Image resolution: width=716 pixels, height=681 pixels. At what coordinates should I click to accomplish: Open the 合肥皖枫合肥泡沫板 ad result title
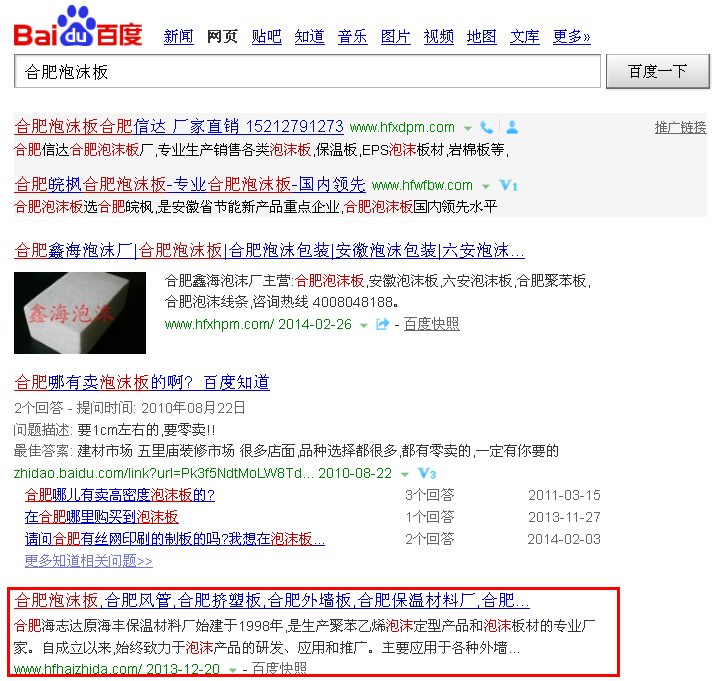click(190, 185)
